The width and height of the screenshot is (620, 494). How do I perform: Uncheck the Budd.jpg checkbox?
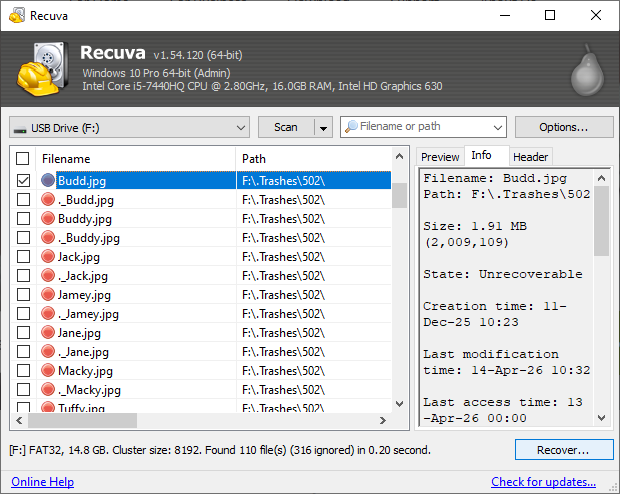[x=23, y=181]
